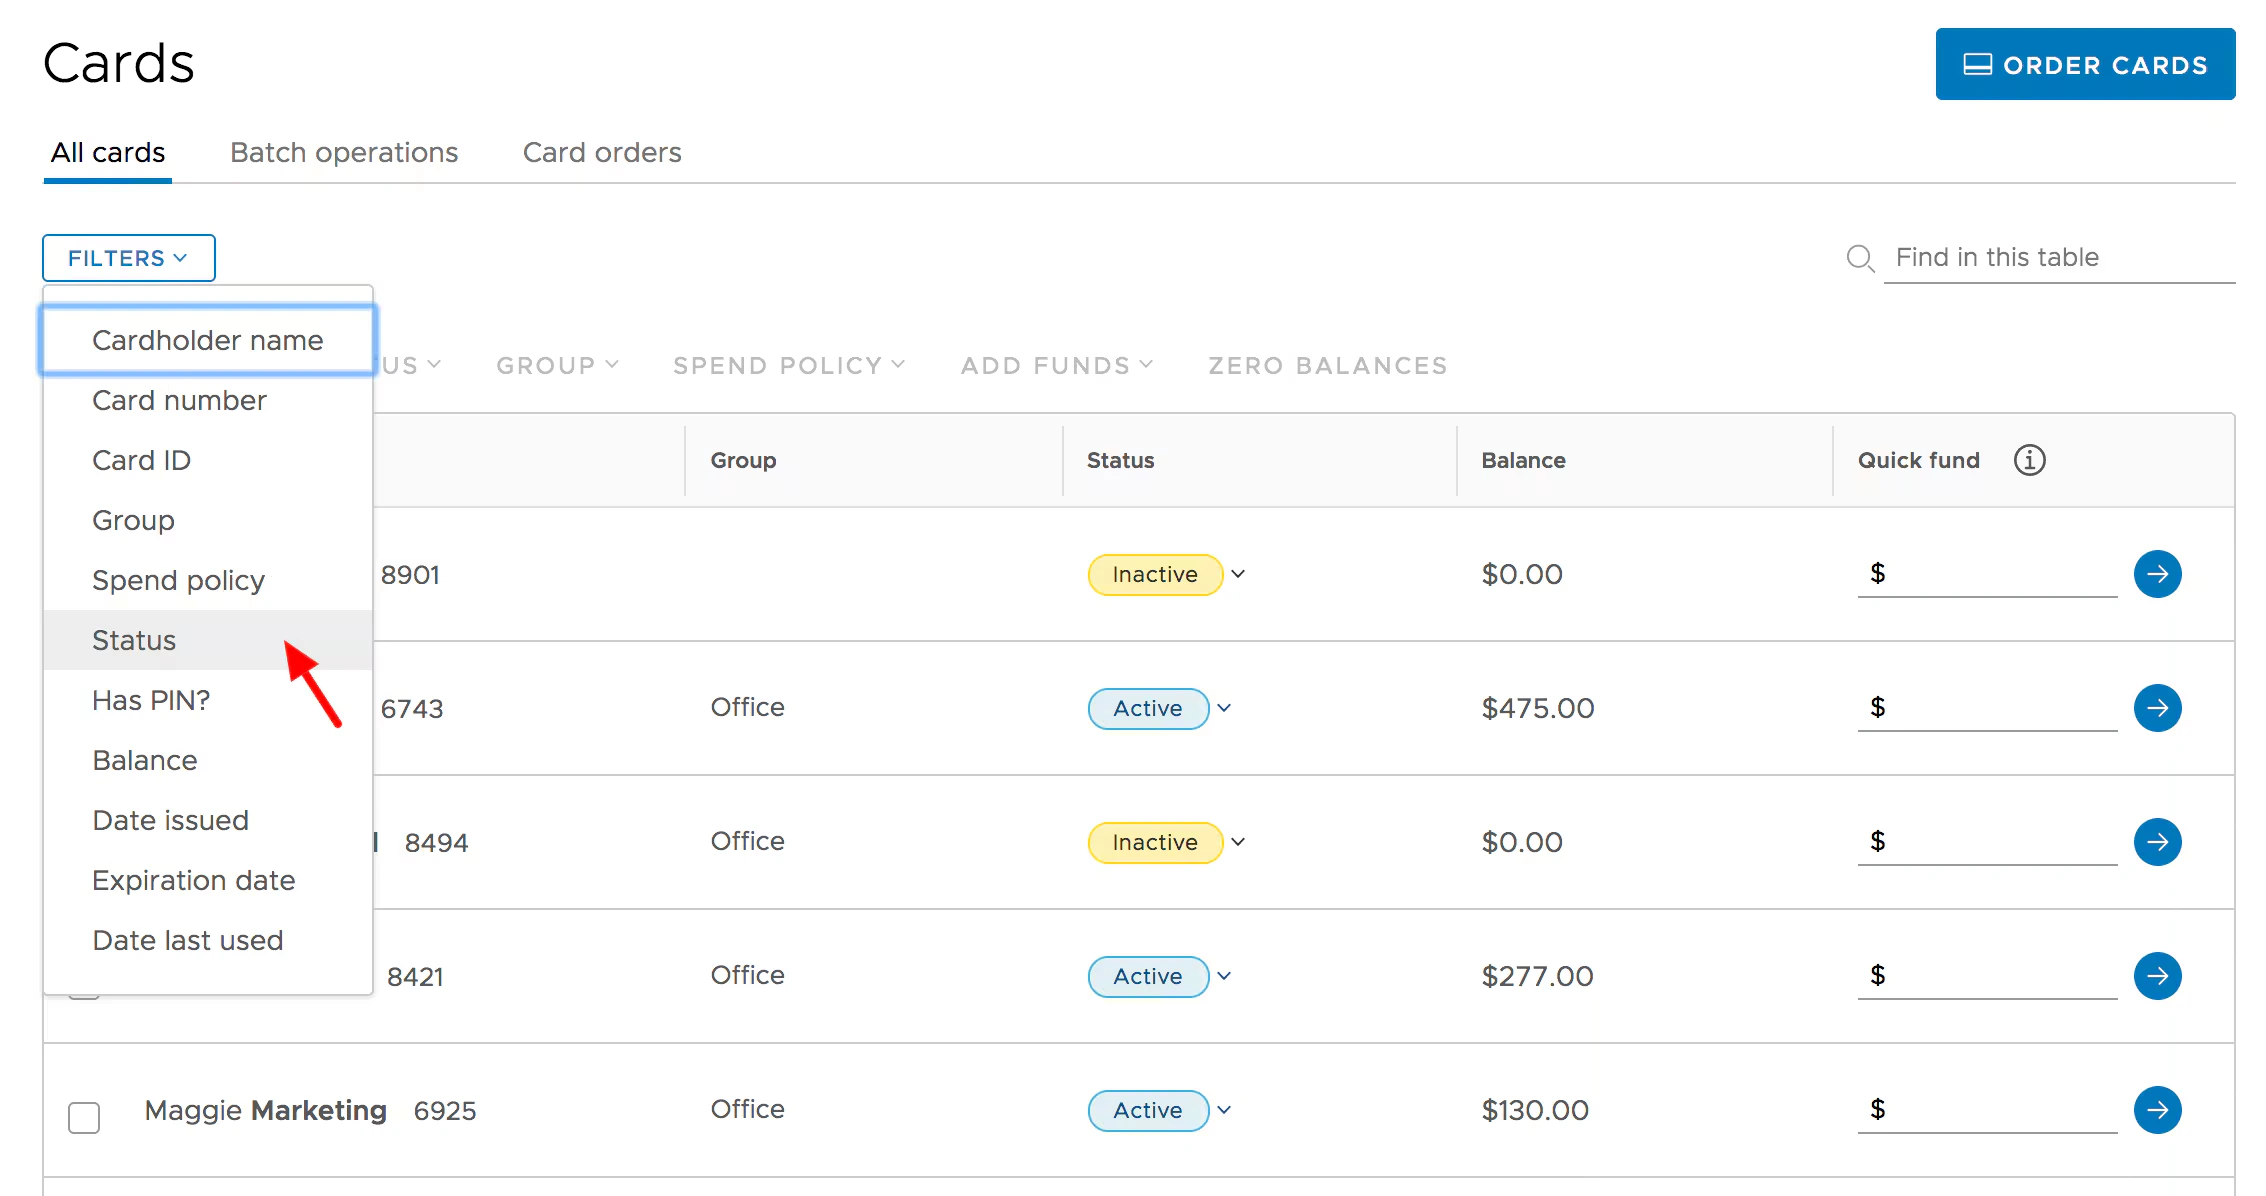
Task: Submit quick fund arrow for card 6743
Action: (x=2157, y=708)
